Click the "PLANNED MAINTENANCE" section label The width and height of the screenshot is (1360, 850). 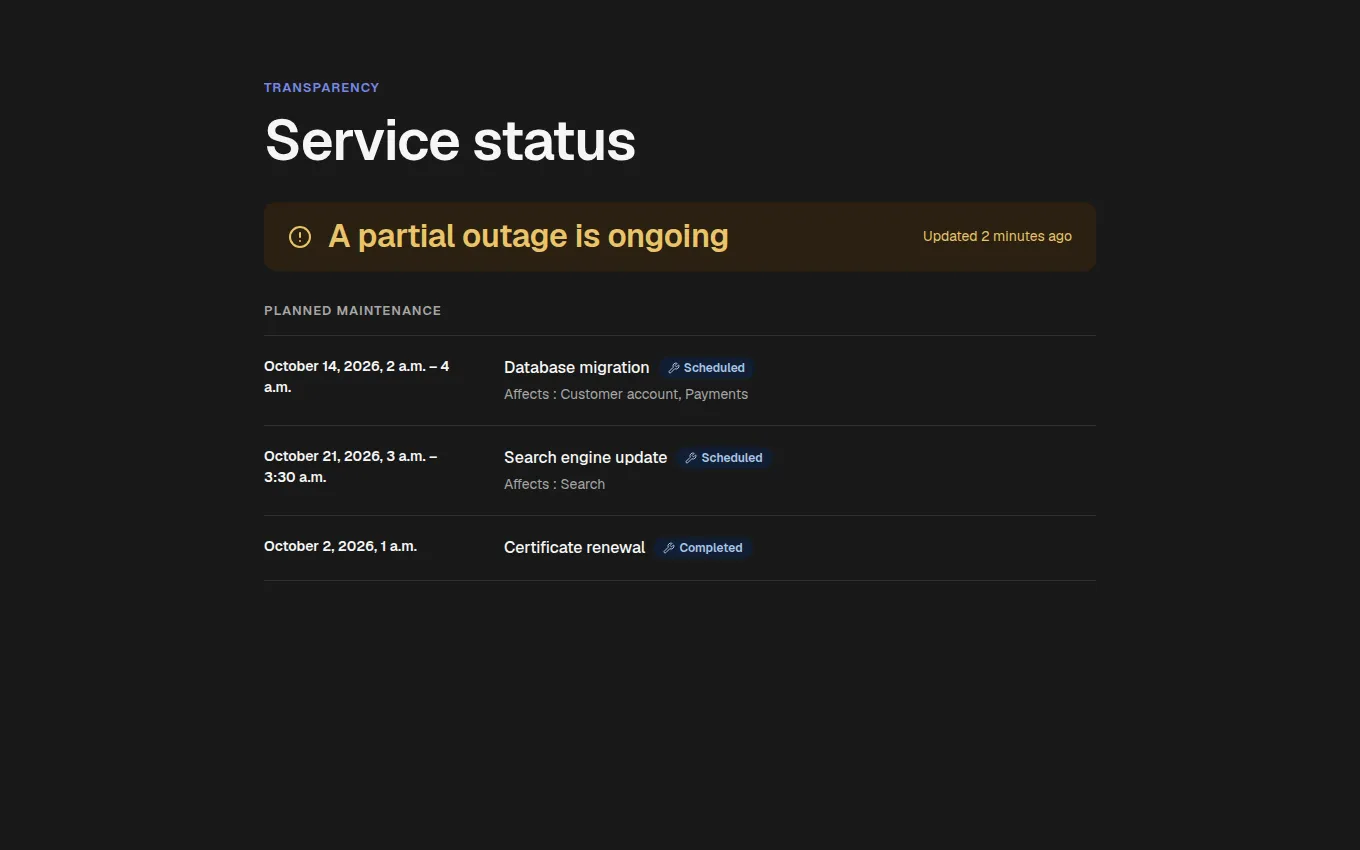352,311
